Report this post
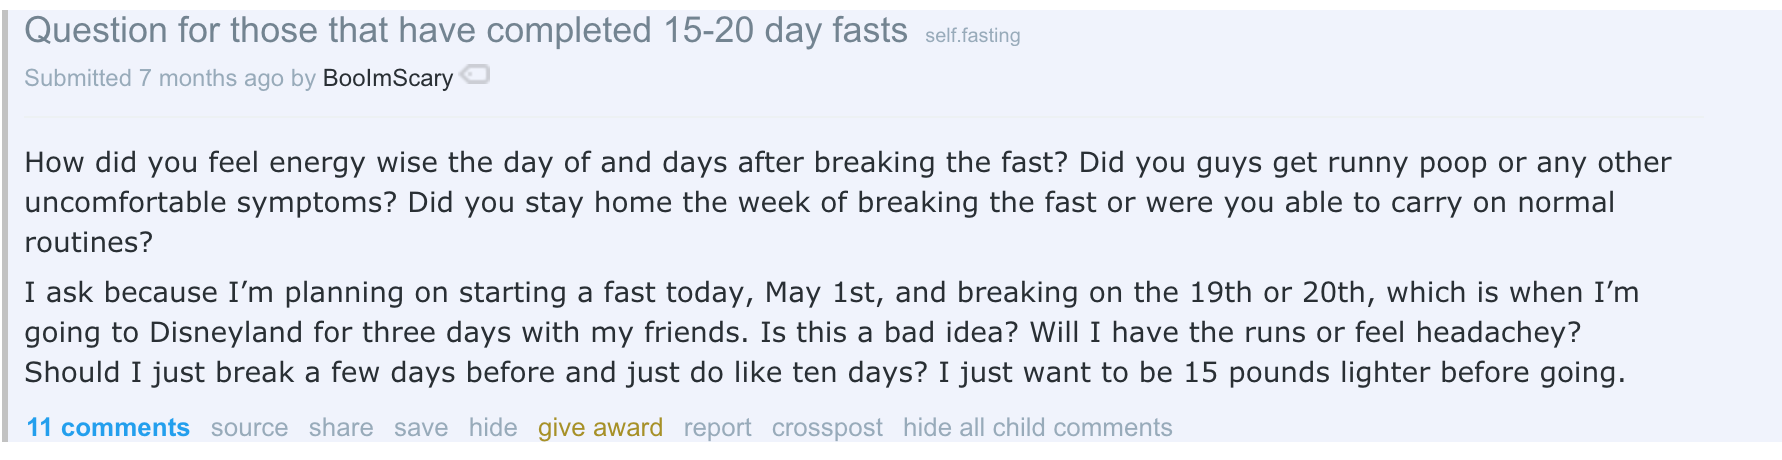 coord(717,428)
